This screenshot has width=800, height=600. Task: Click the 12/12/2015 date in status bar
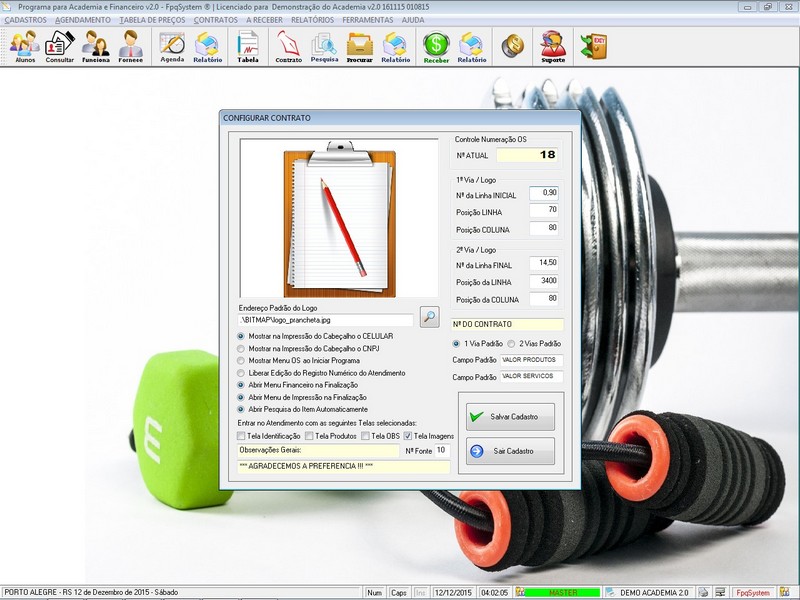click(x=453, y=592)
